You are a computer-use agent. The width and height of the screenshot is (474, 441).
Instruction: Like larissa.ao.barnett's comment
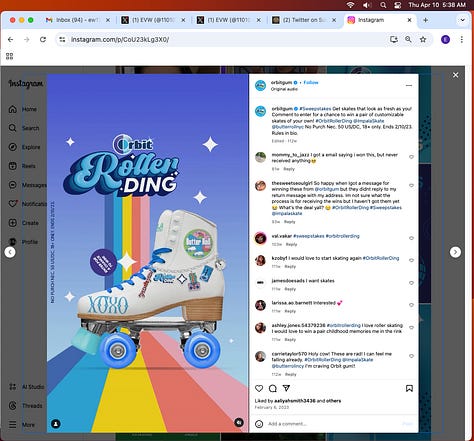[411, 305]
